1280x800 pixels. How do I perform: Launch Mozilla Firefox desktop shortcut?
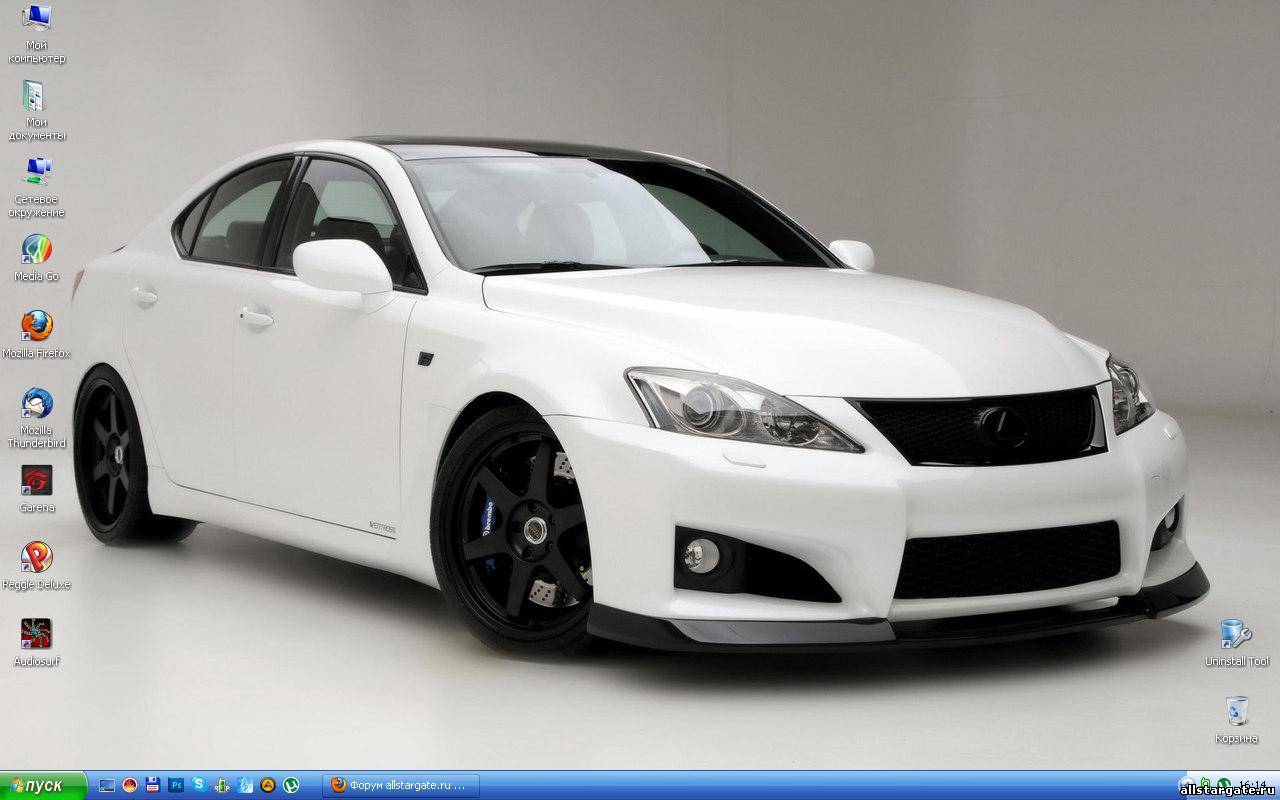point(37,327)
